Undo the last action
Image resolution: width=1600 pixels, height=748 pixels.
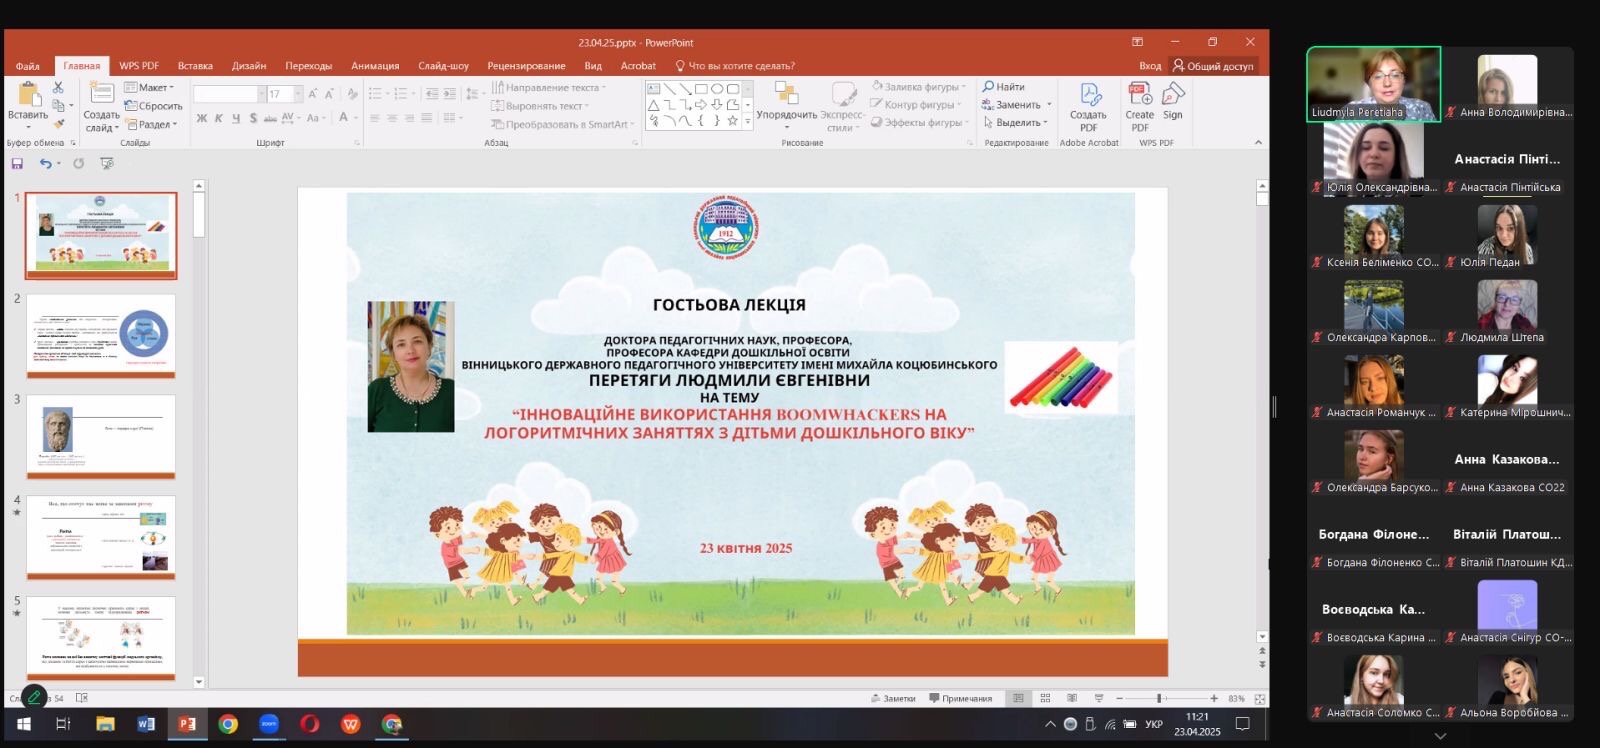(x=45, y=163)
